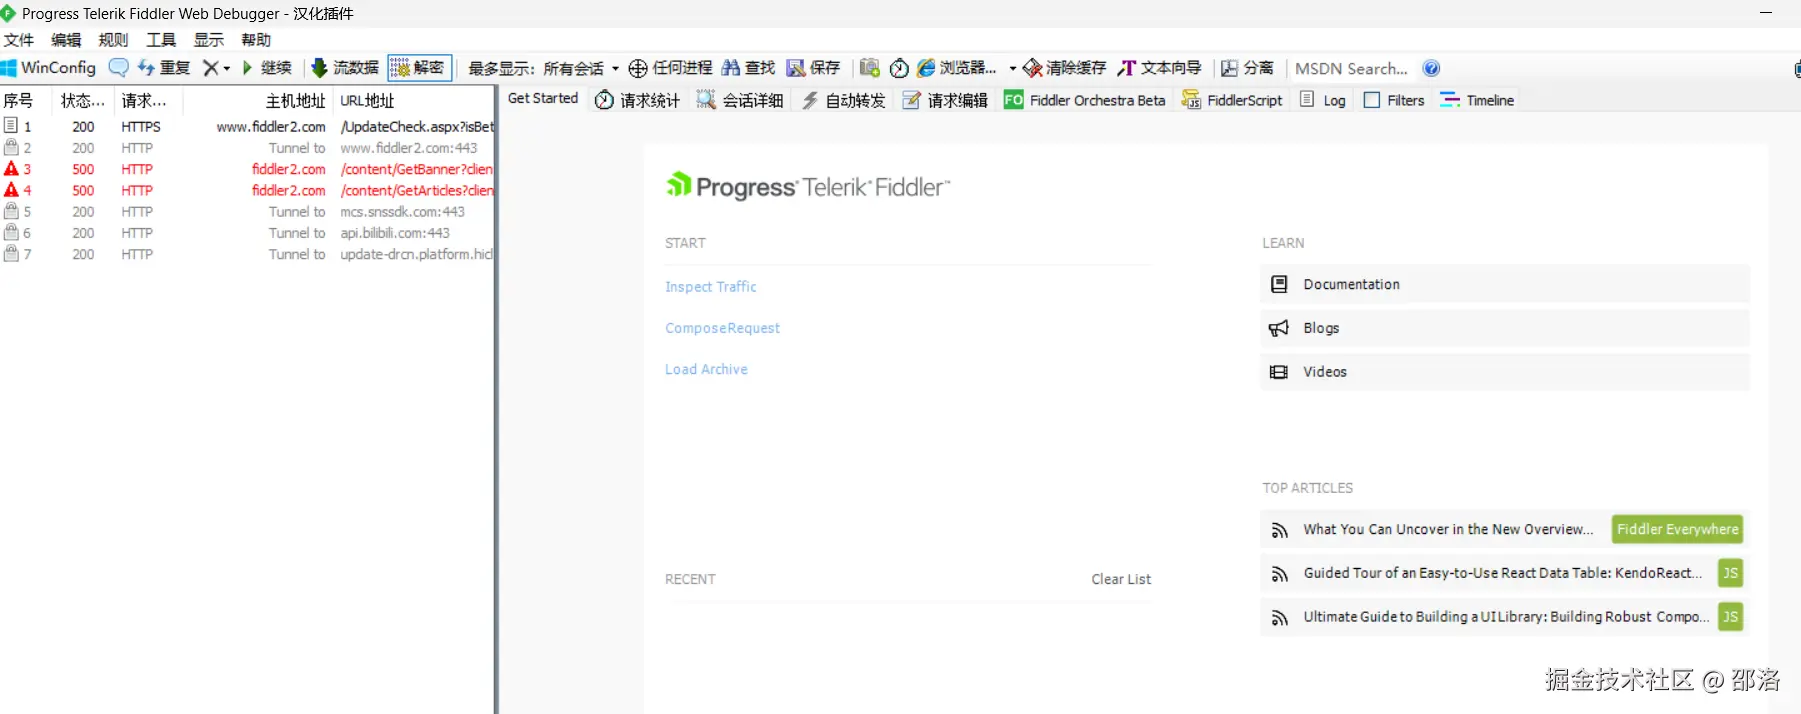Click the ComposeRequest link
Screen dimensions: 1801x714
pos(722,328)
